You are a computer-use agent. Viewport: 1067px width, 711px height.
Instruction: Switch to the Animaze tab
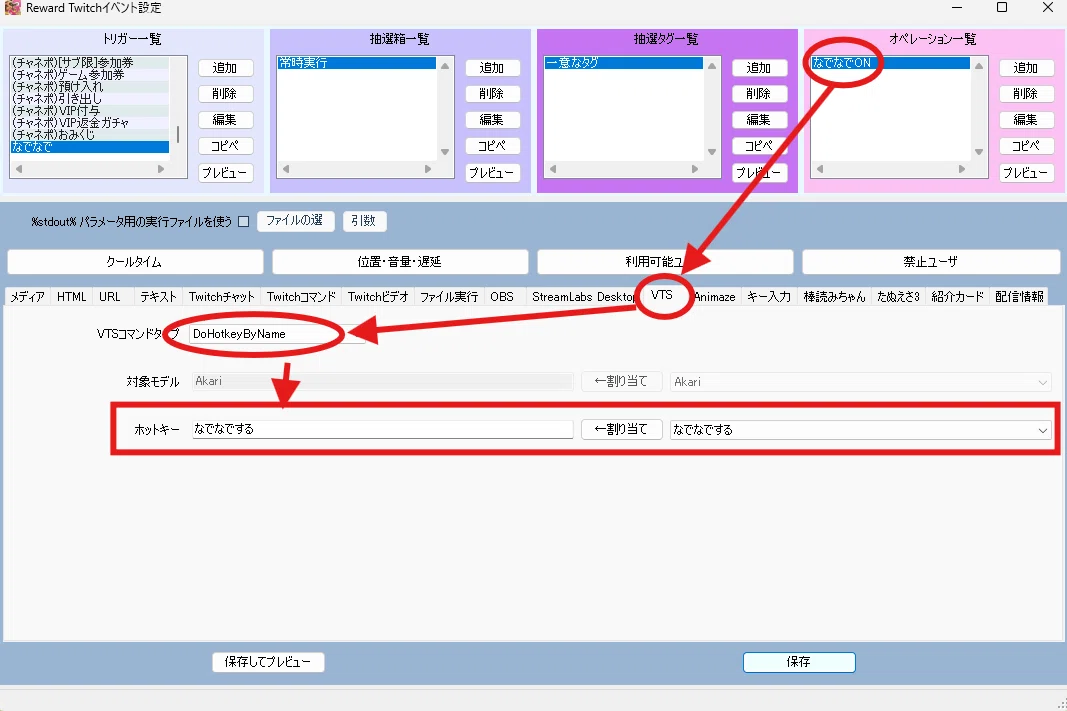[715, 297]
